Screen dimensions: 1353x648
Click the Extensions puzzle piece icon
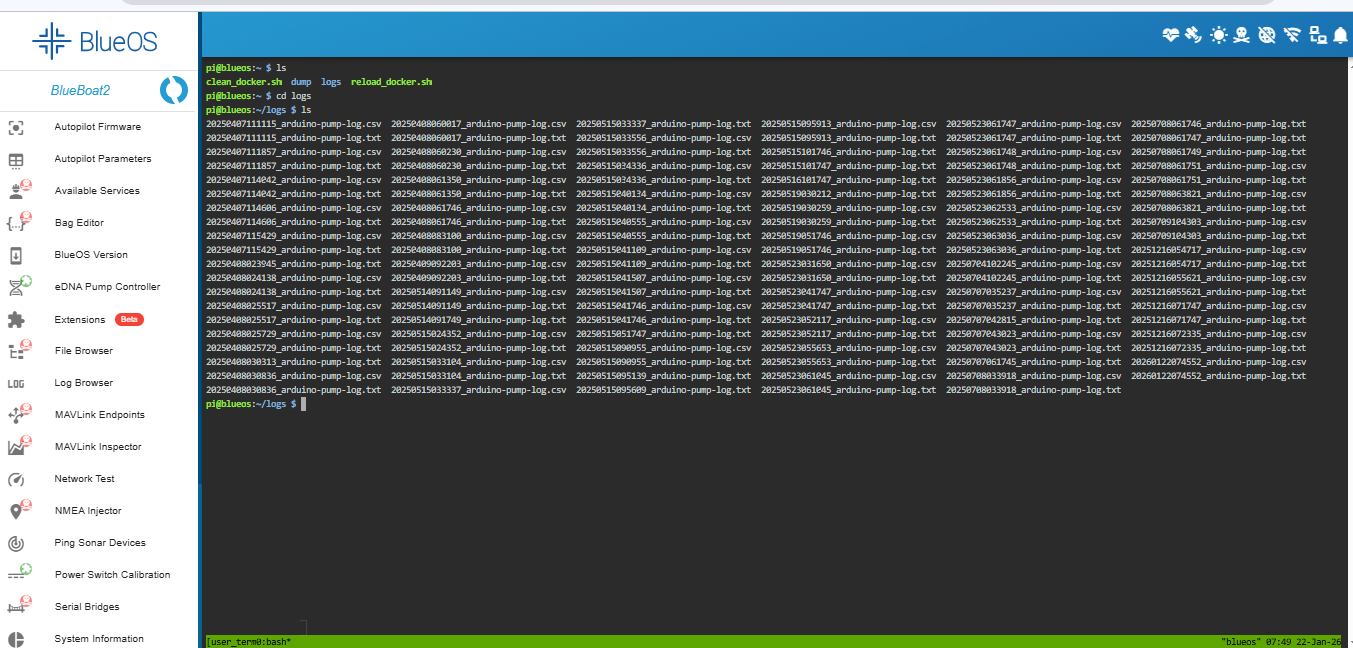click(16, 319)
